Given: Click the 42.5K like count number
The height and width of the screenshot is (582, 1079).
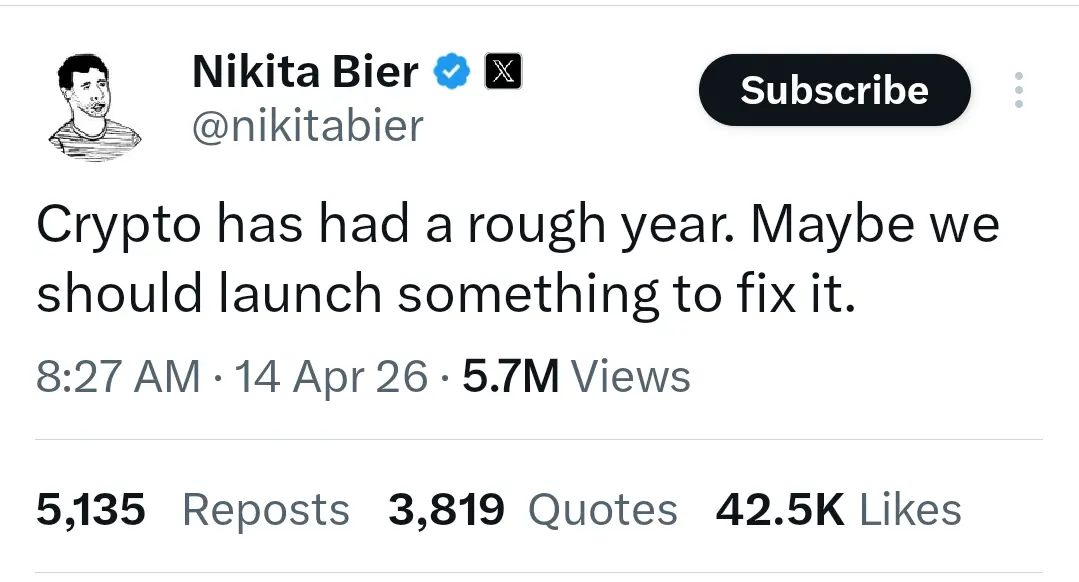Looking at the screenshot, I should (780, 510).
